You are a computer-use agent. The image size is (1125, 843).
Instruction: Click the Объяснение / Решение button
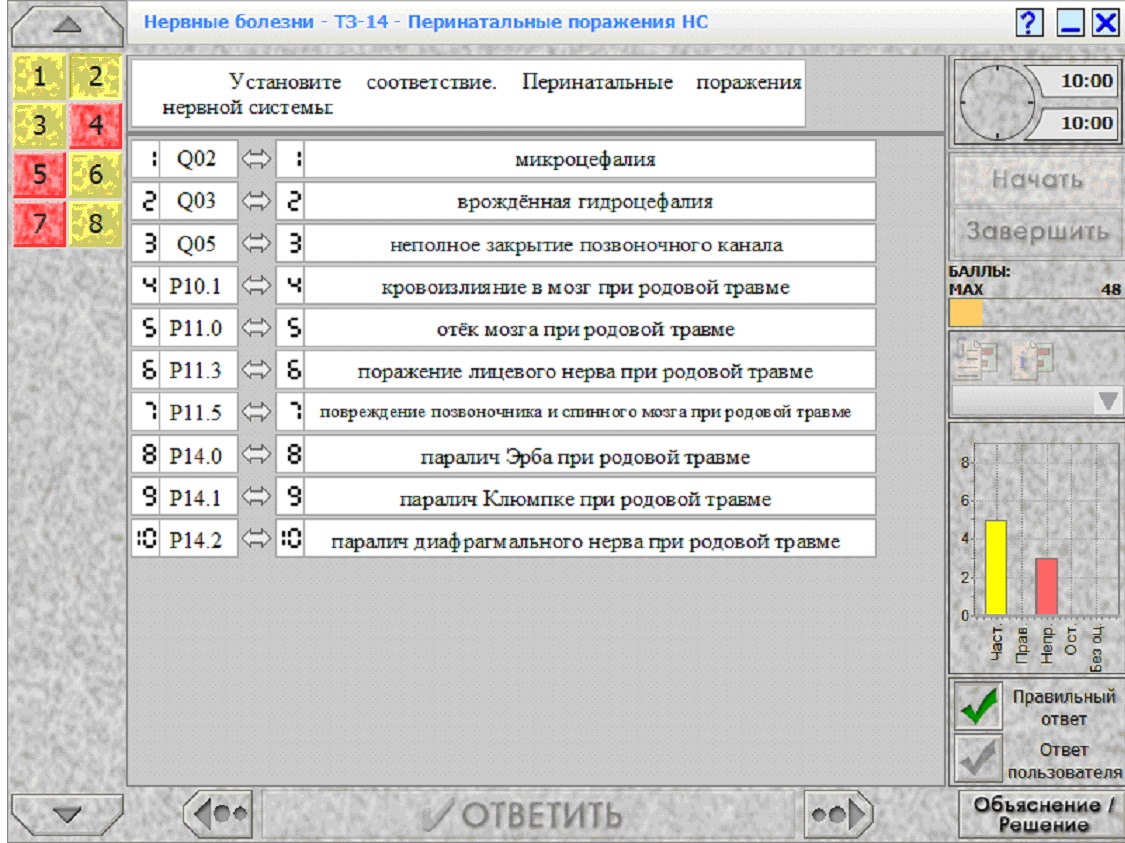pyautogui.click(x=1042, y=815)
